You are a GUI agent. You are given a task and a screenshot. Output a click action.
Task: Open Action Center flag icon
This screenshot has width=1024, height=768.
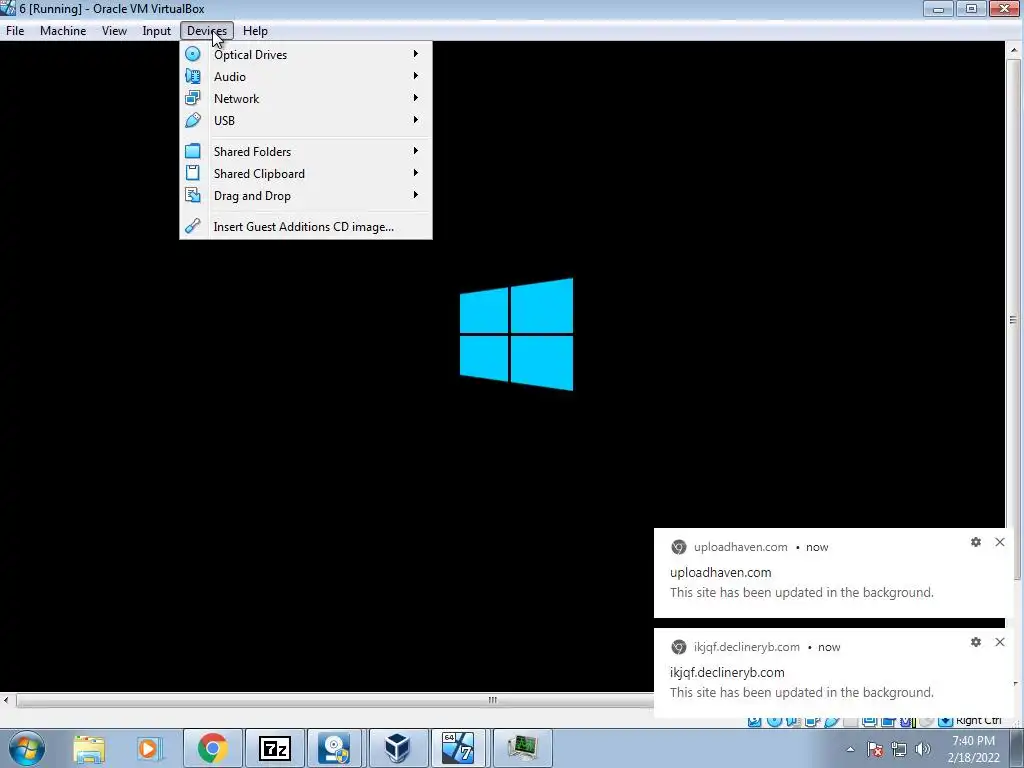coord(875,749)
